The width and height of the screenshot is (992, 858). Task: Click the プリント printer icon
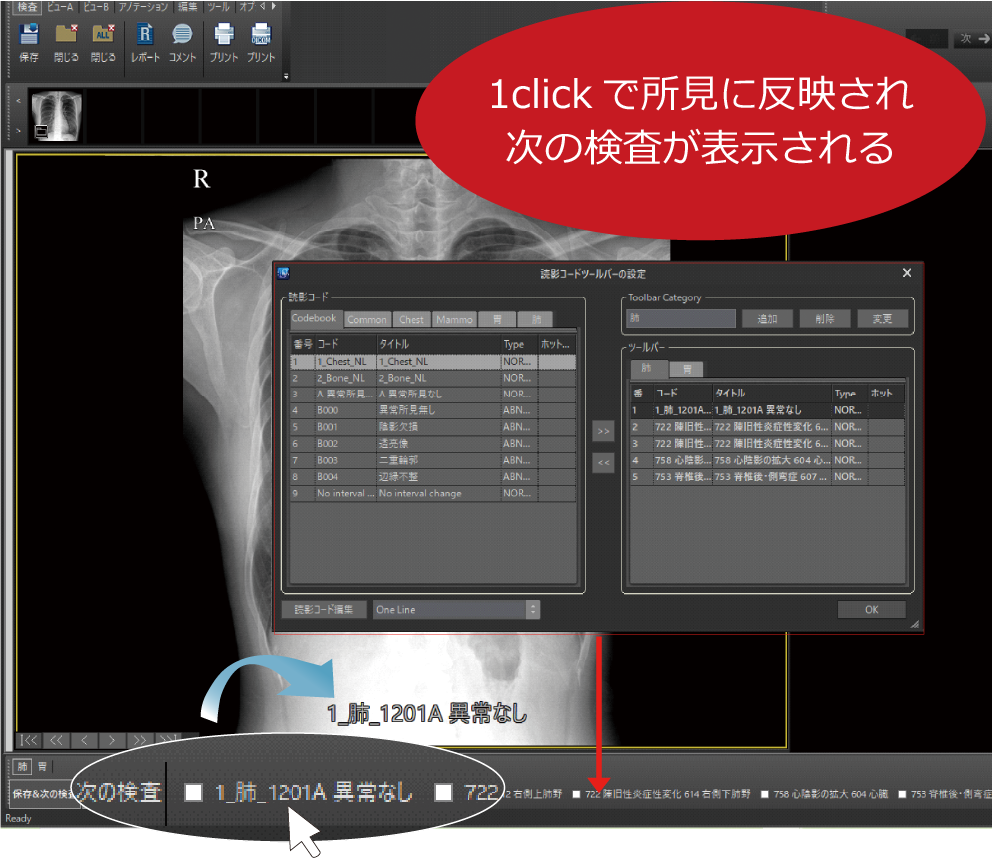(x=224, y=35)
